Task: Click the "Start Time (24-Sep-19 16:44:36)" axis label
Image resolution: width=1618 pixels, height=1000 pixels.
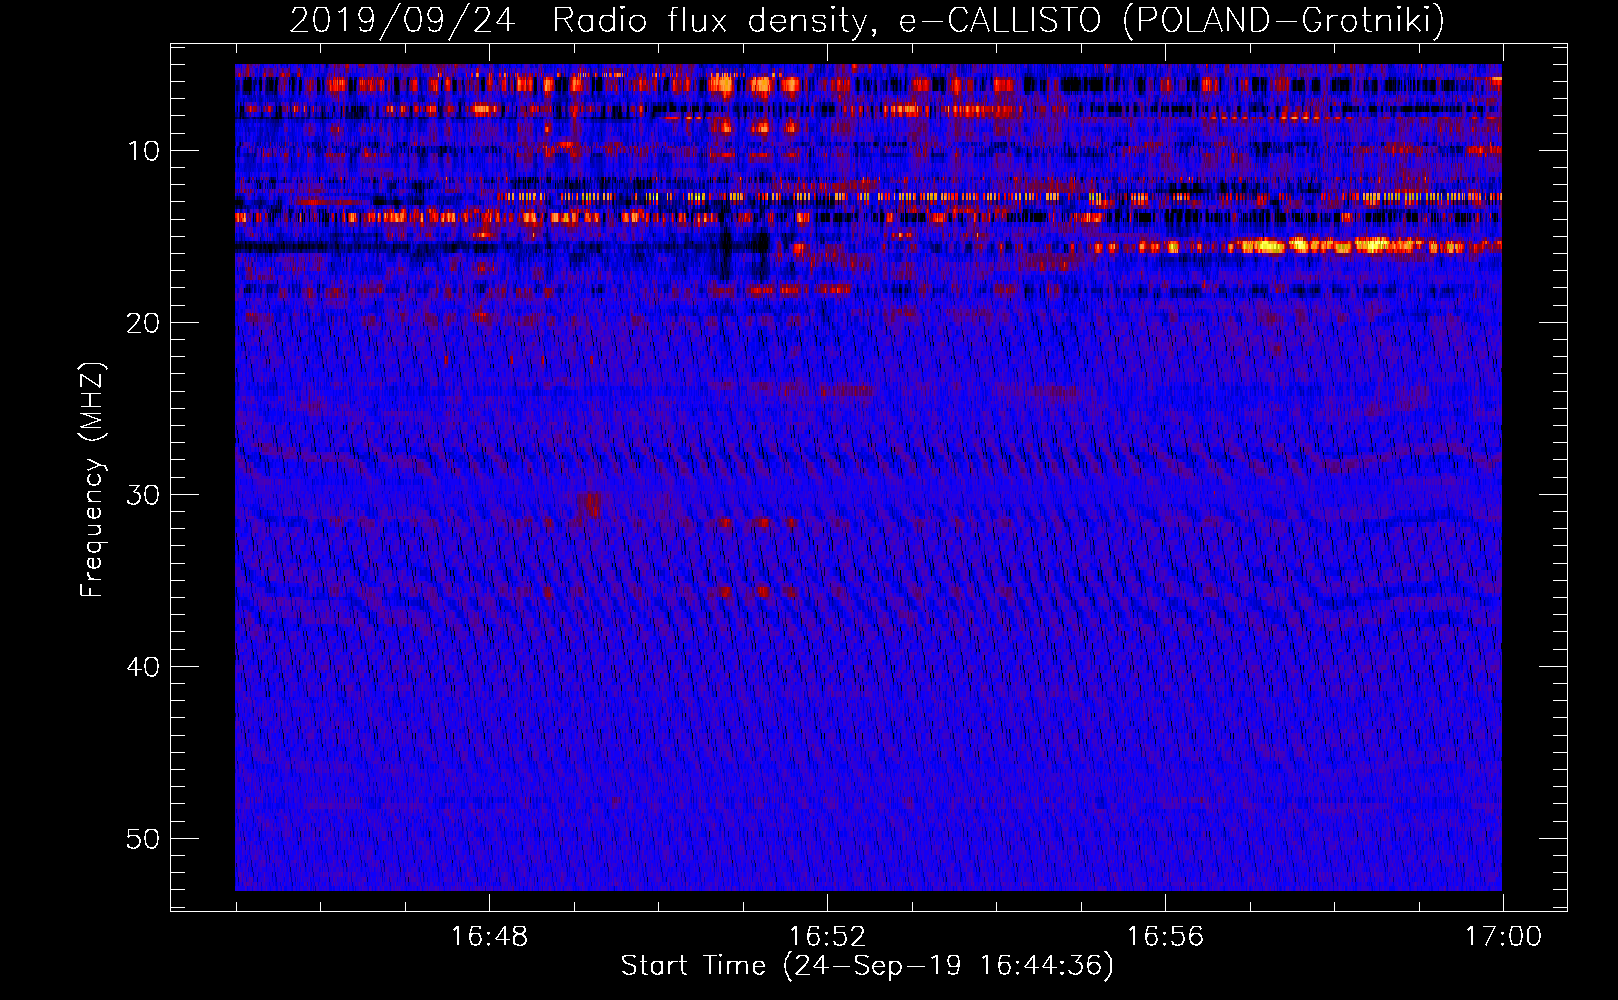Action: 867,965
